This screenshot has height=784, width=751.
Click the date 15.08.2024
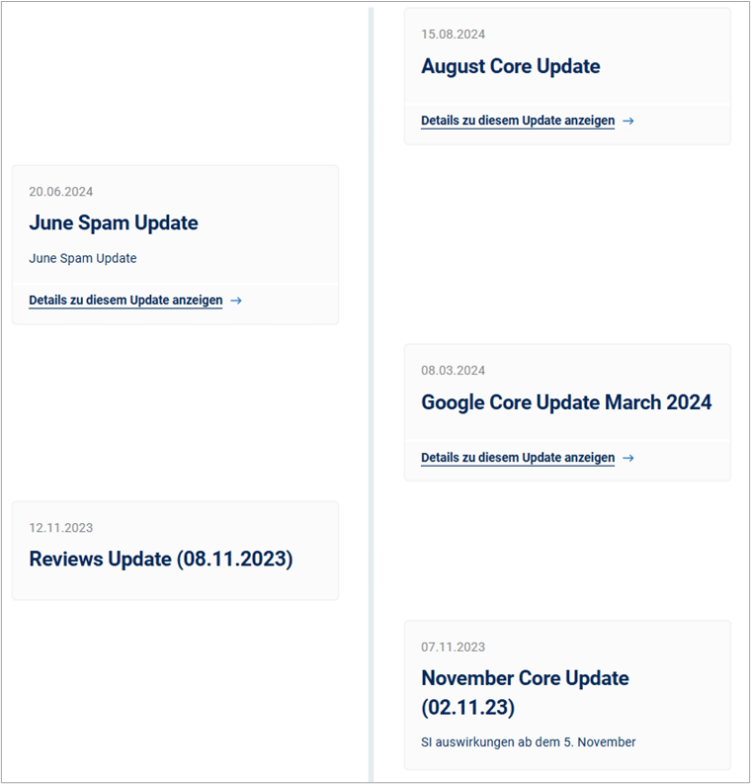coord(453,34)
